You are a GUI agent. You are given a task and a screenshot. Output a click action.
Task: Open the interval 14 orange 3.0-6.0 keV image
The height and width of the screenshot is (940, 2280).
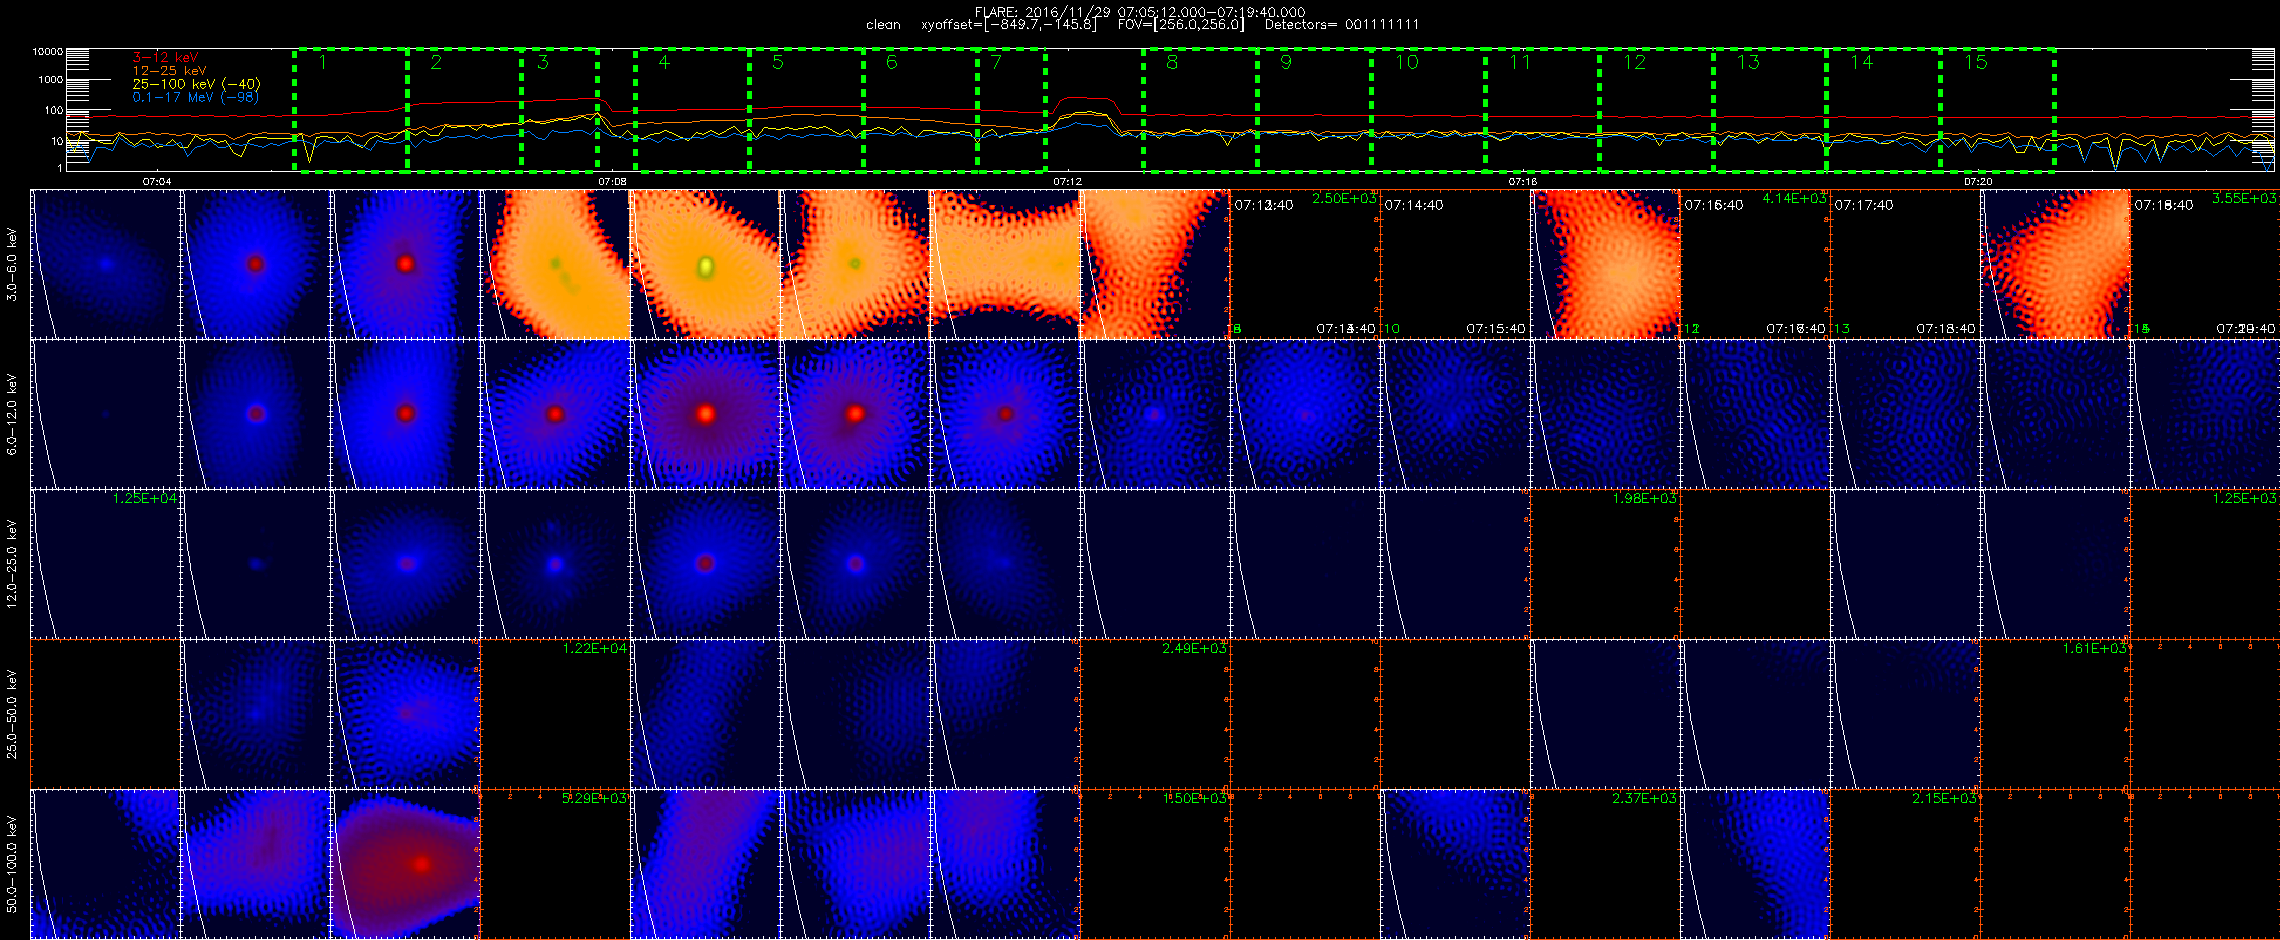pos(2056,265)
